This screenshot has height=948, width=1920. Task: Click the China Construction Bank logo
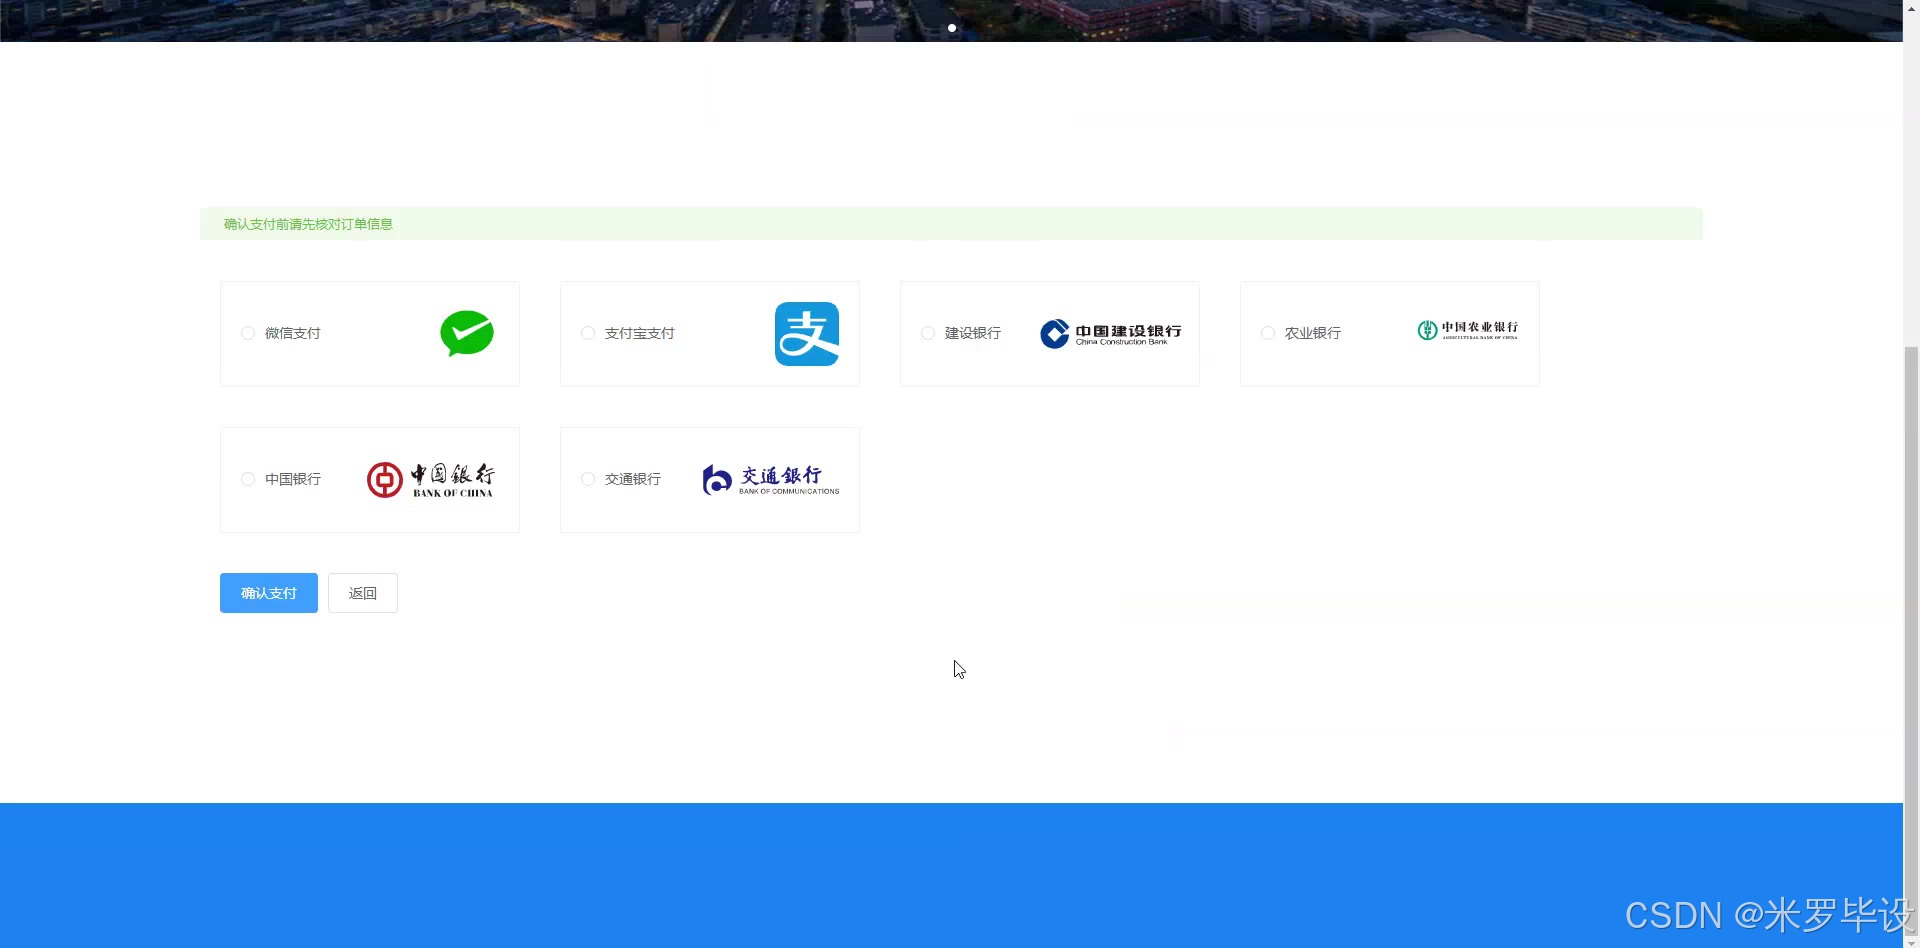pyautogui.click(x=1110, y=334)
